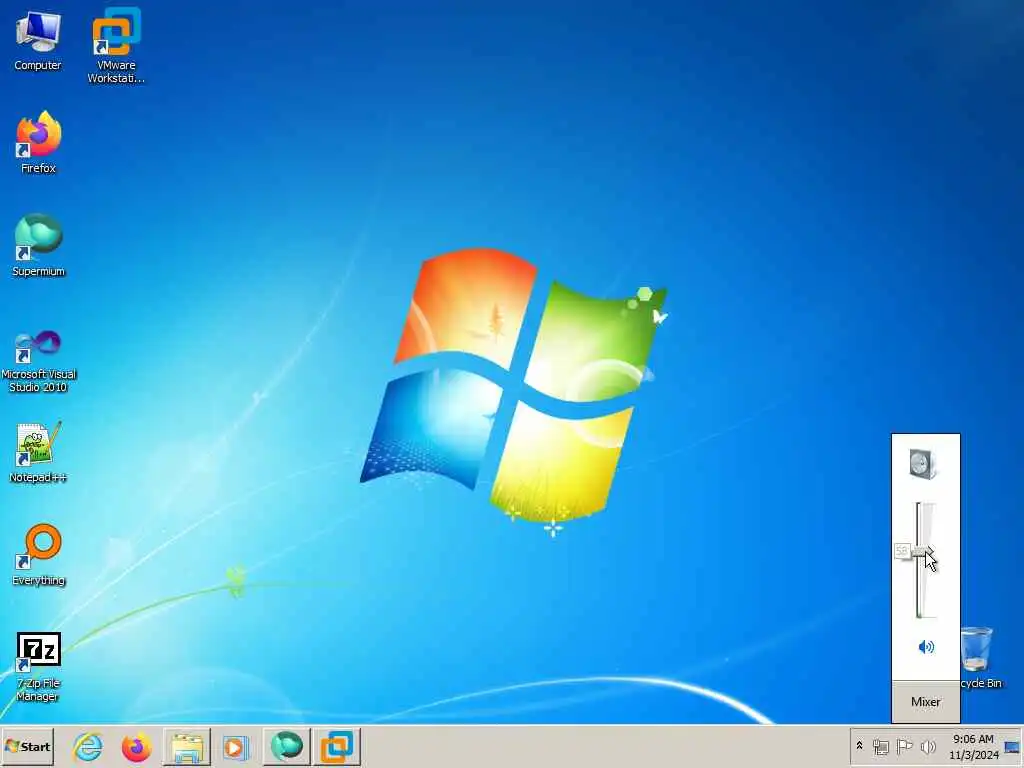Select the VMware Workstation desktop shortcut
The width and height of the screenshot is (1024, 768).
pos(116,46)
